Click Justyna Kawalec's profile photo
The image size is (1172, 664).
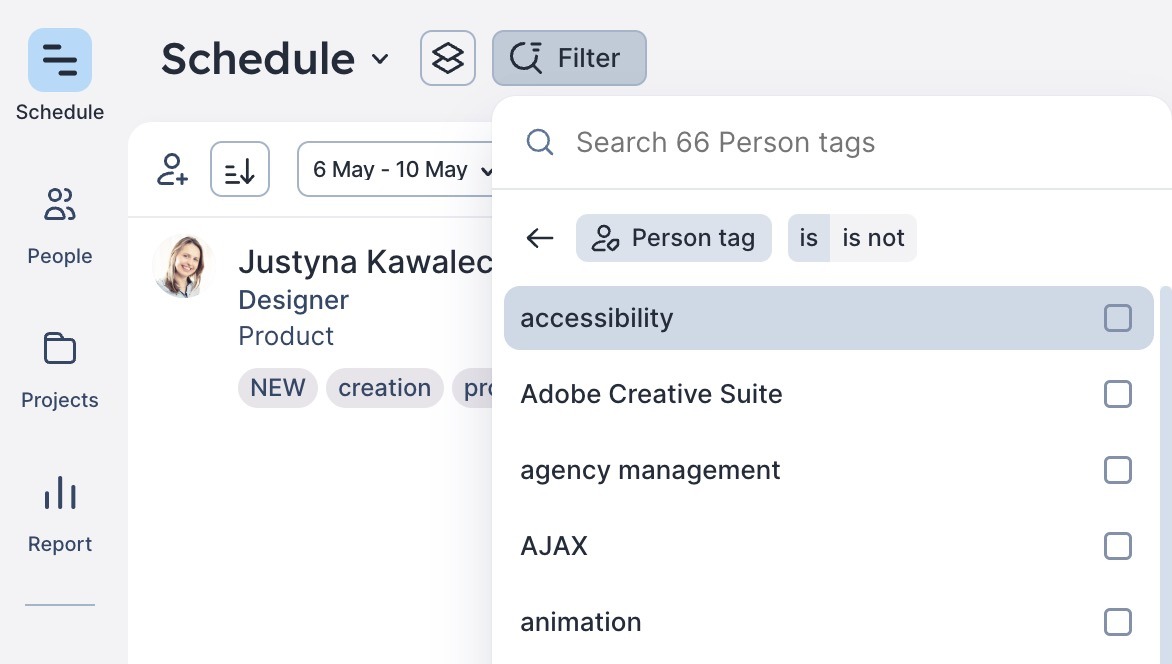(x=183, y=266)
